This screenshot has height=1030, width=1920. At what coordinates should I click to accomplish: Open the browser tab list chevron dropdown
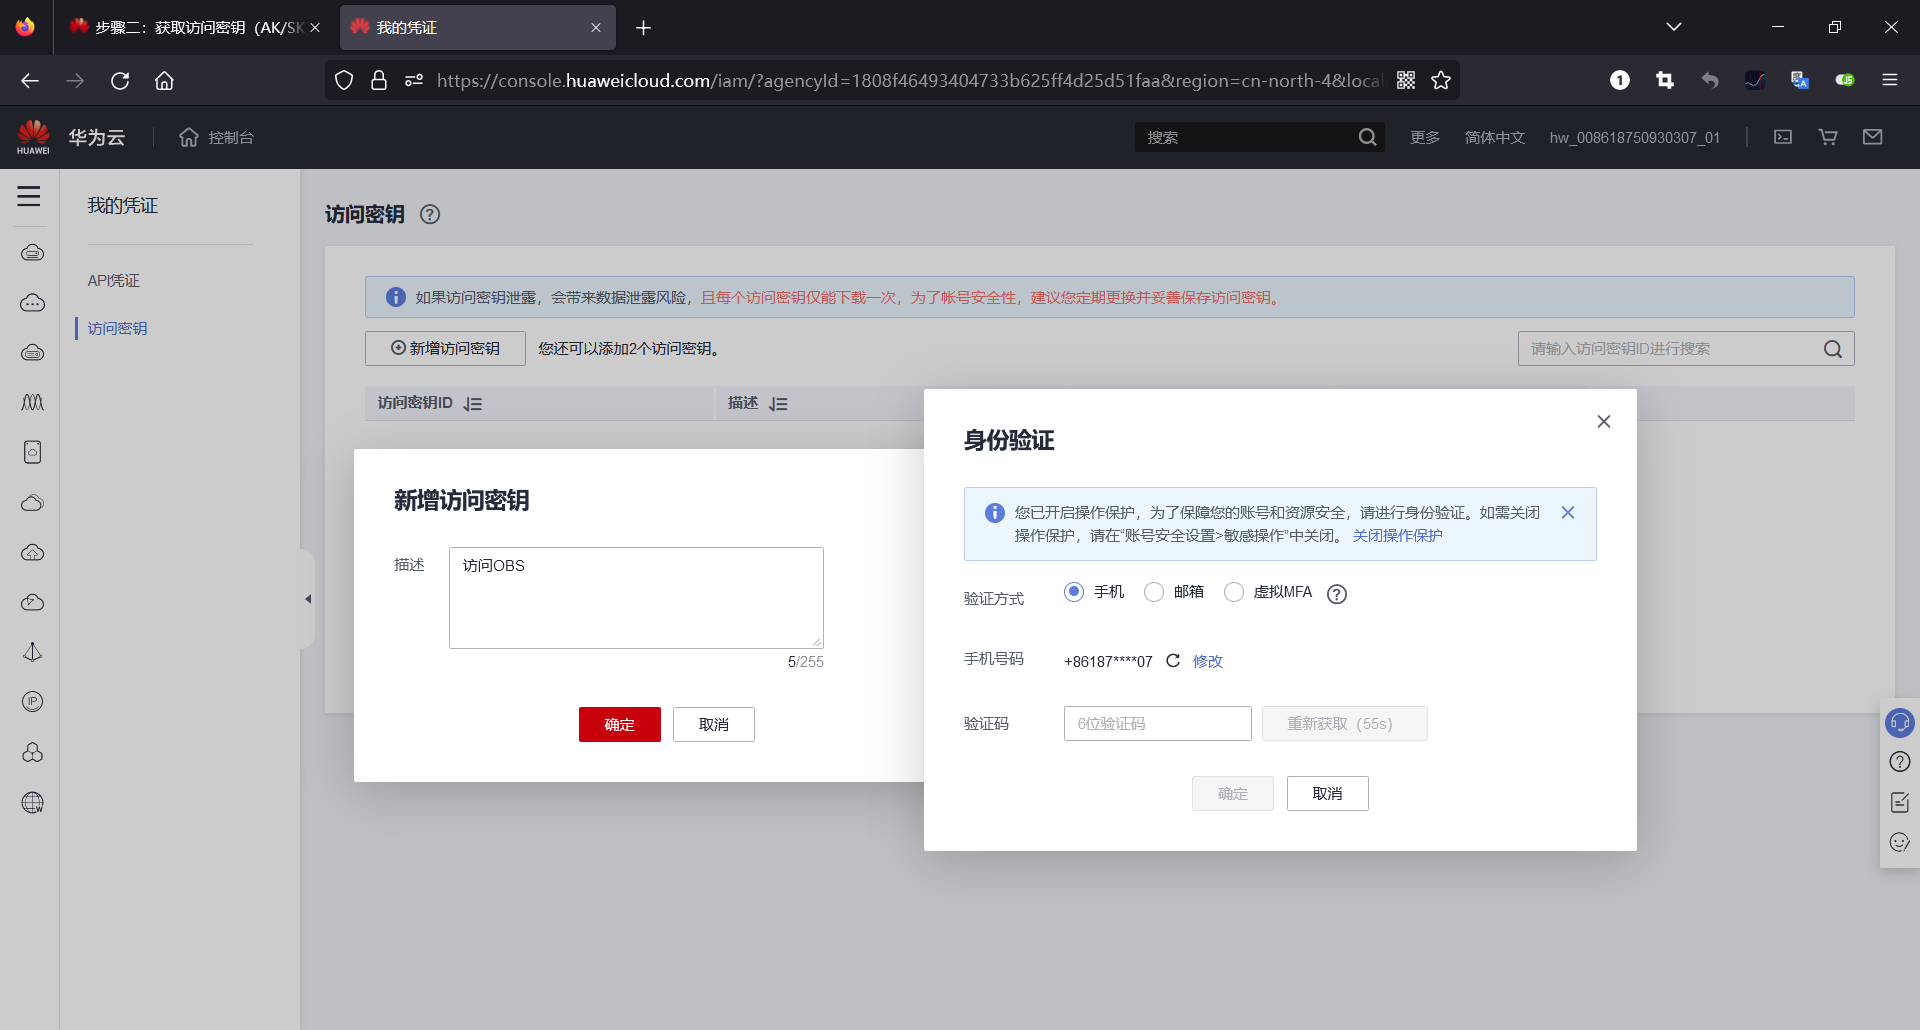[1674, 27]
